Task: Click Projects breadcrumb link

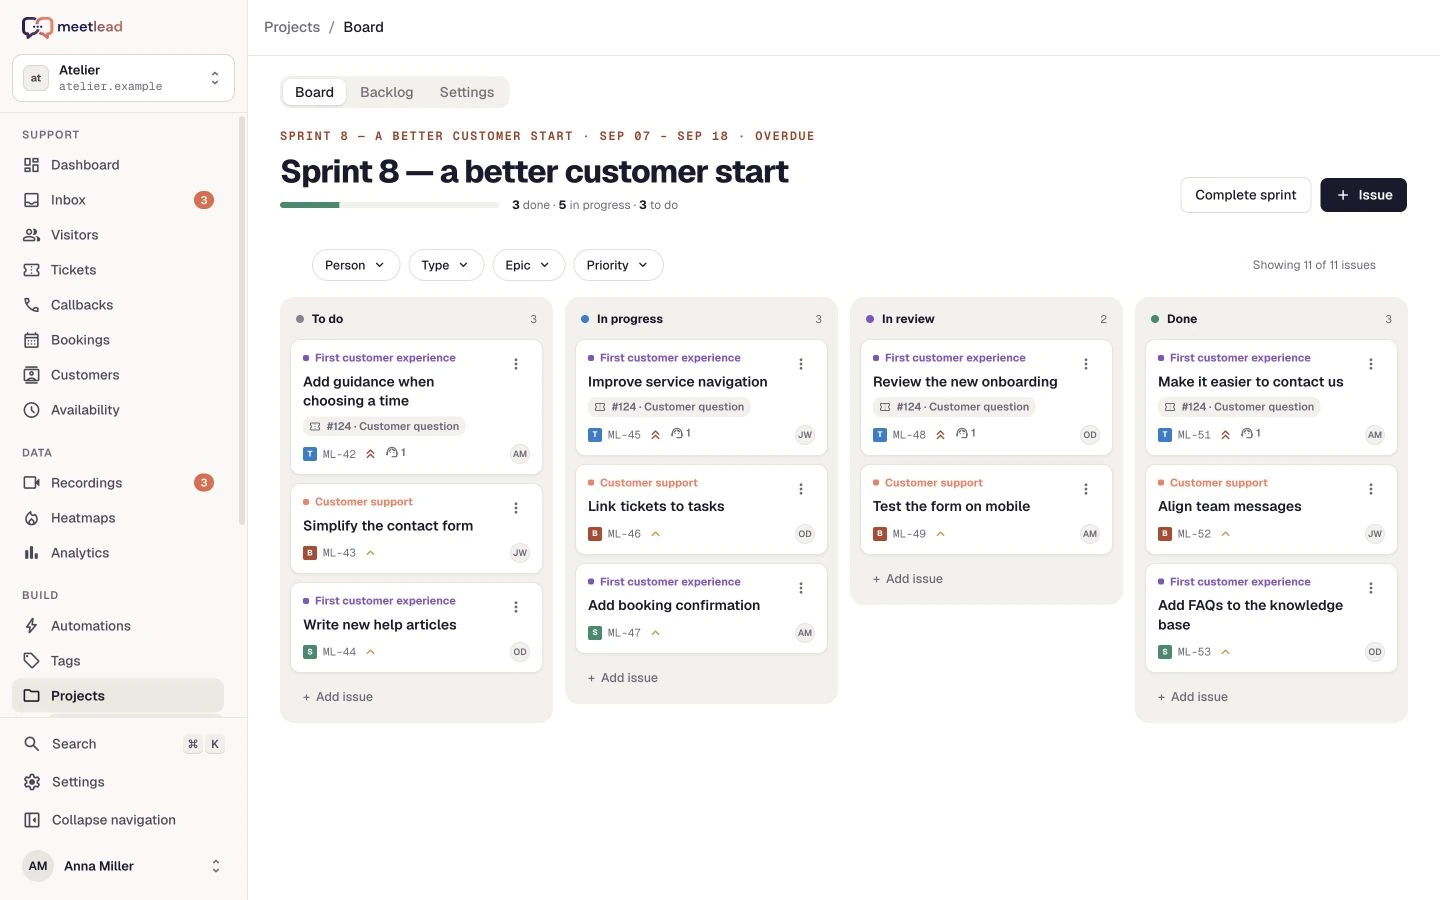Action: point(292,27)
